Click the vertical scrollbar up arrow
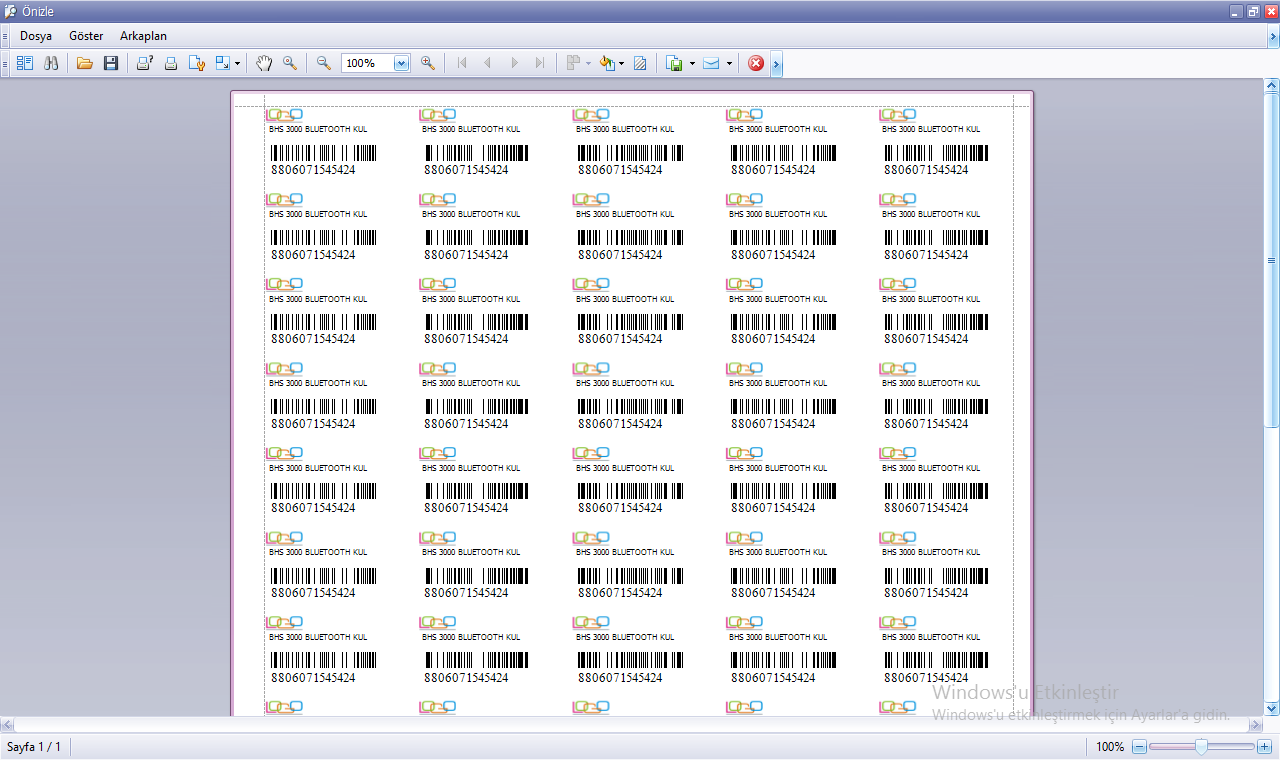Screen dimensions: 1280x760 (1271, 87)
